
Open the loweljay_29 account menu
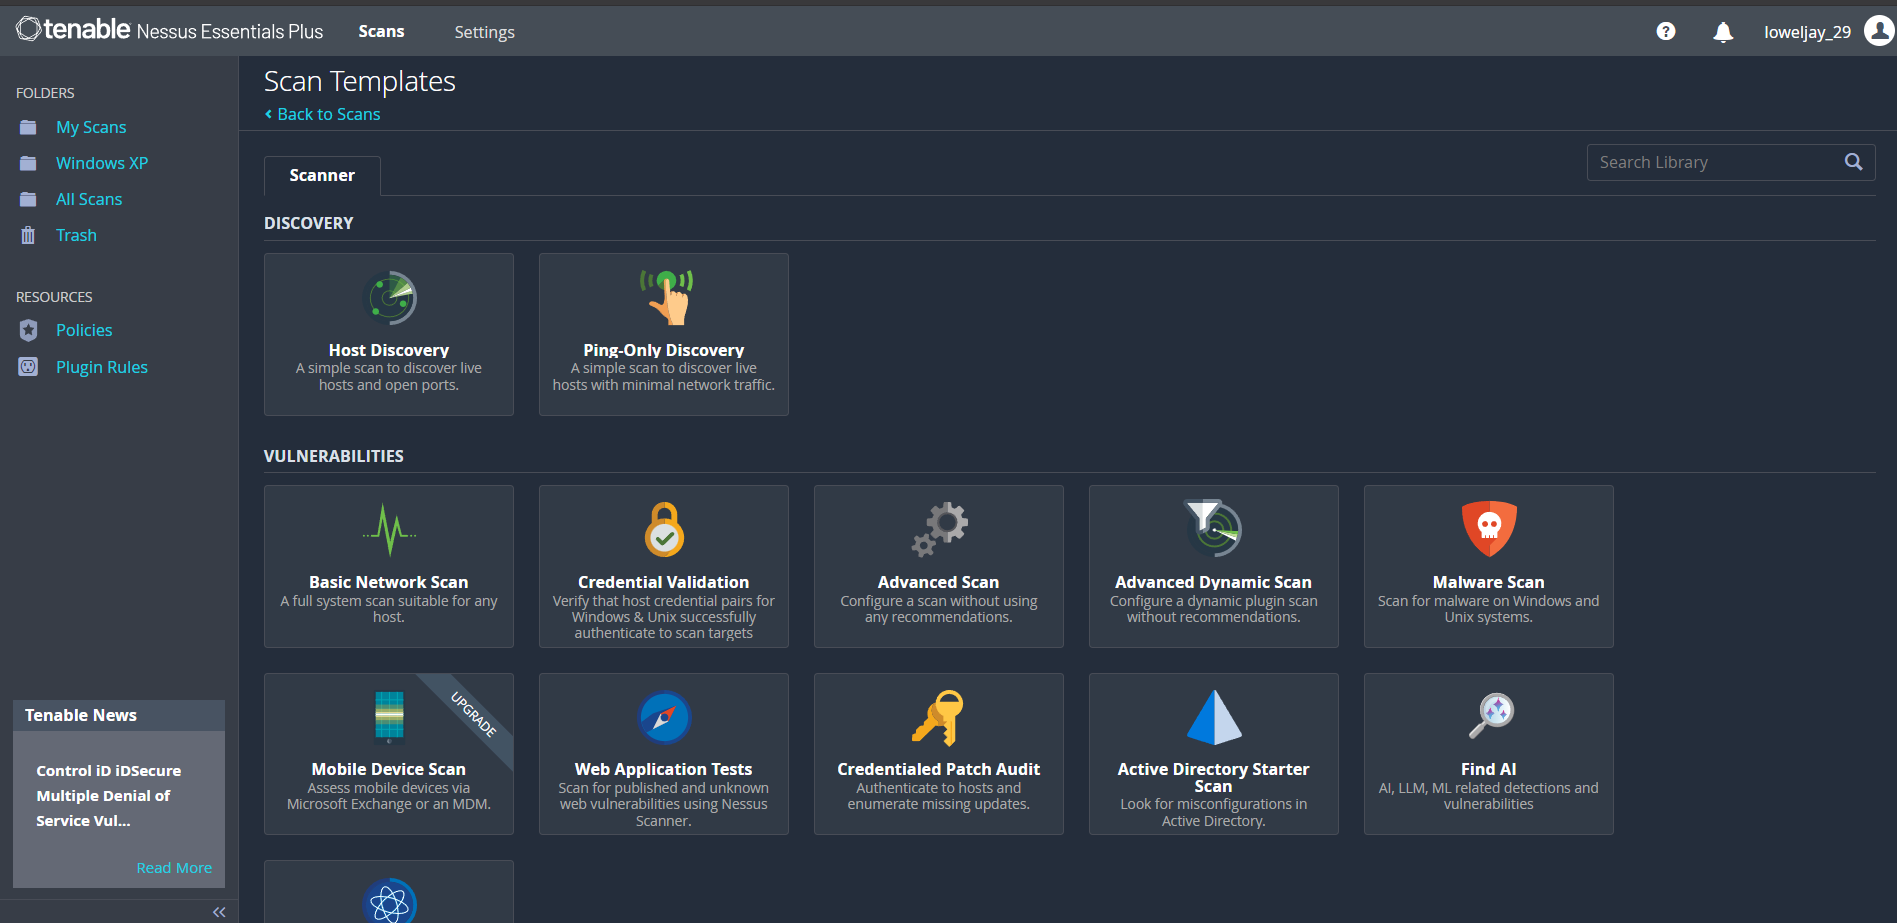pyautogui.click(x=1807, y=32)
